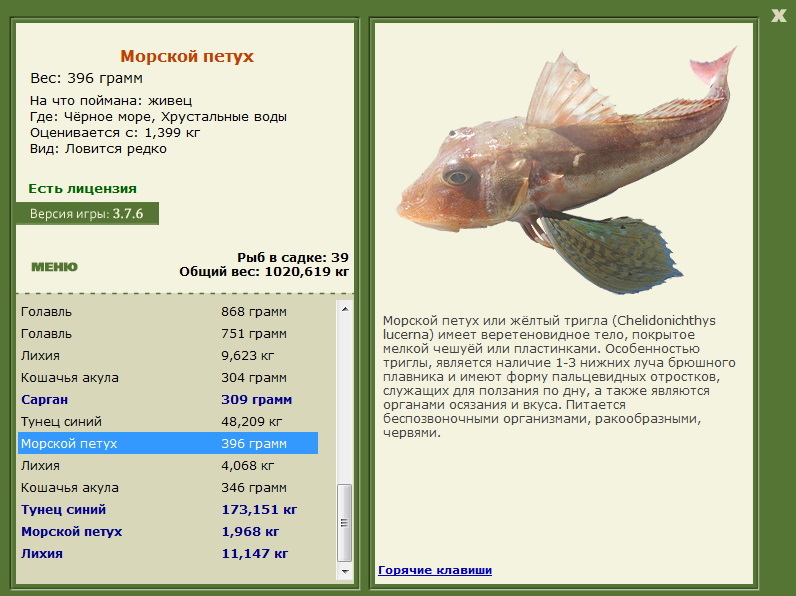Select Тунец синий 173,151 кг row
The image size is (796, 596).
[x=168, y=509]
